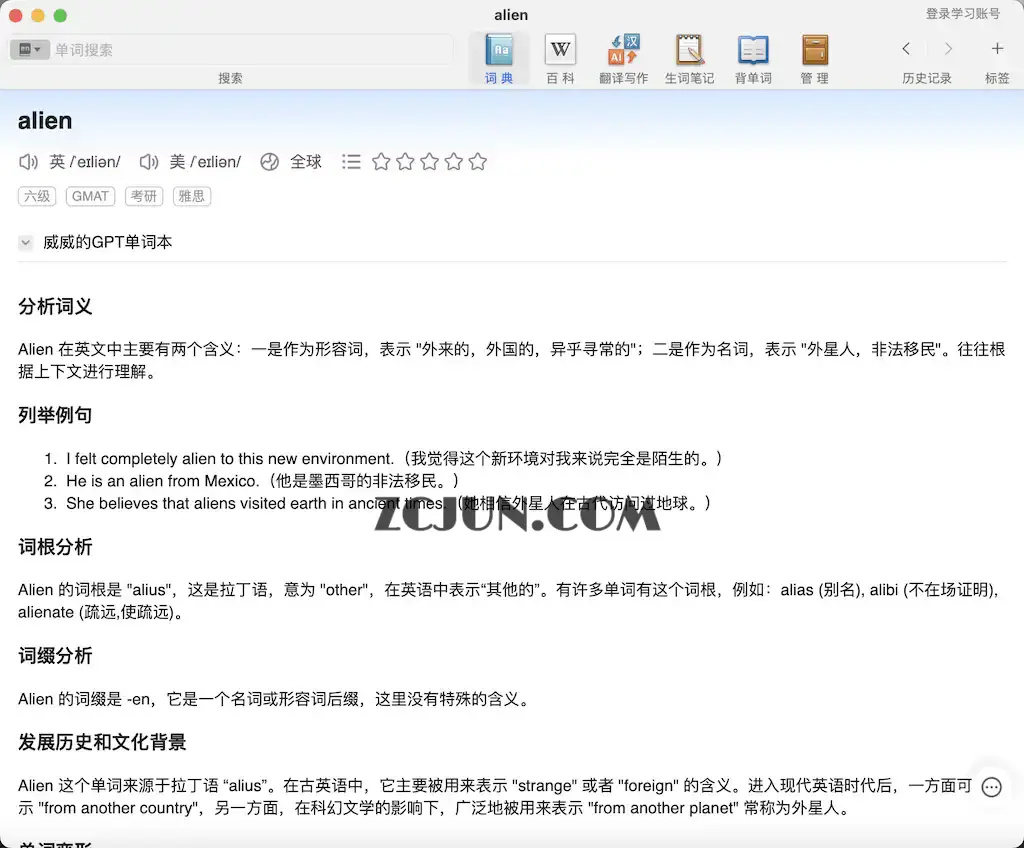This screenshot has height=848, width=1024.
Task: Go back in 历史记录 history
Action: [906, 48]
